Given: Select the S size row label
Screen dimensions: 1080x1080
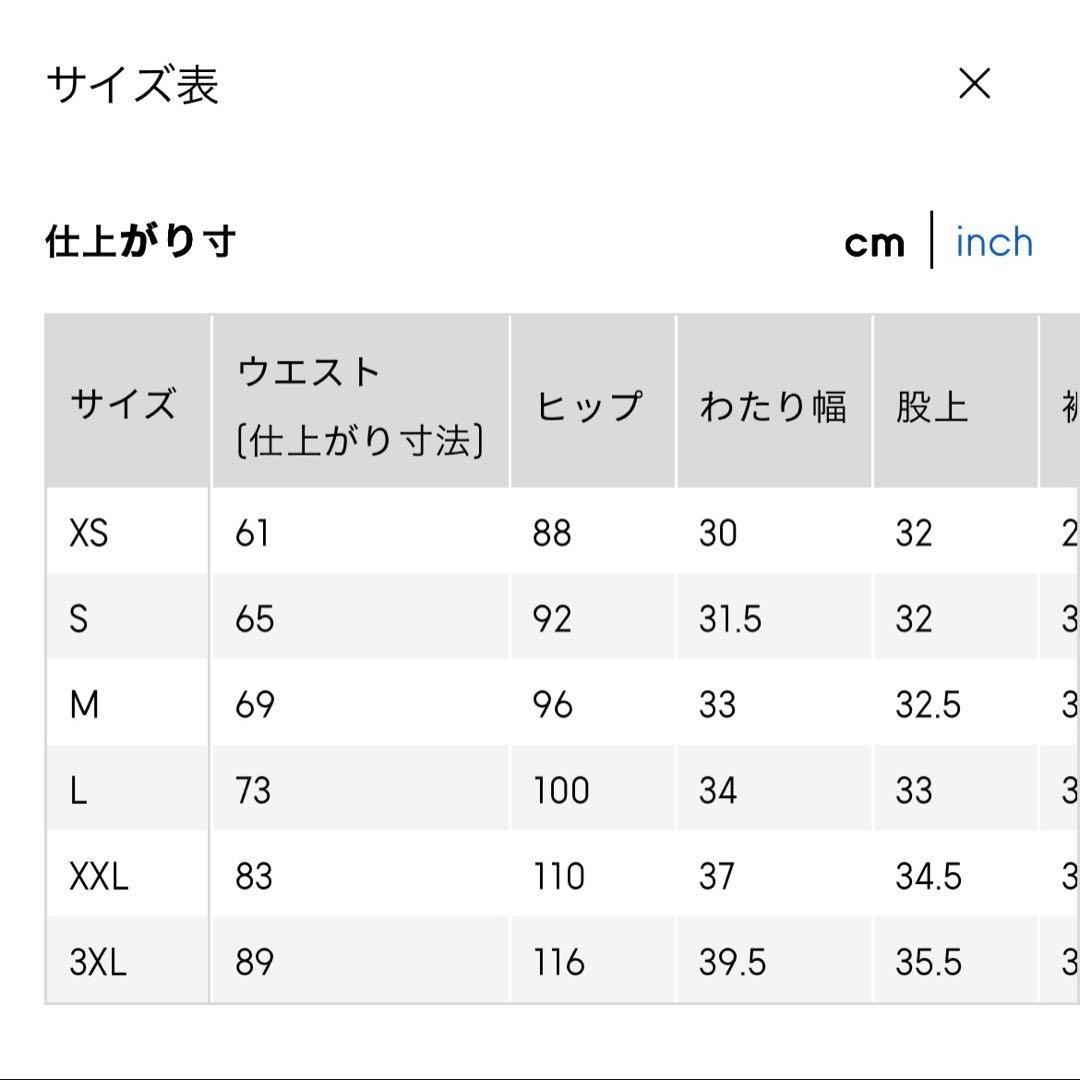Looking at the screenshot, I should point(79,619).
